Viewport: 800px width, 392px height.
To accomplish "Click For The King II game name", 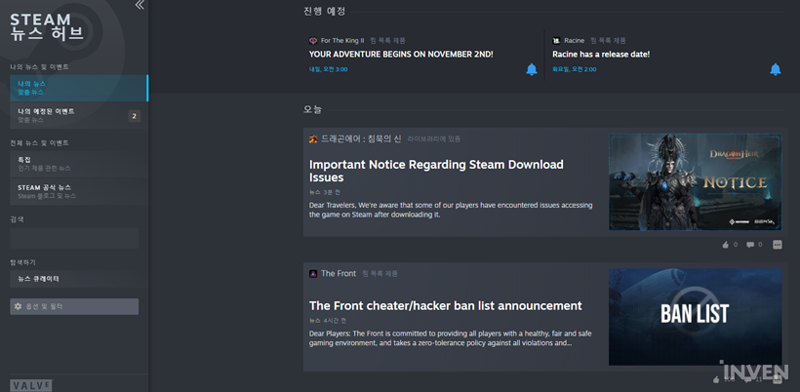I will [342, 41].
